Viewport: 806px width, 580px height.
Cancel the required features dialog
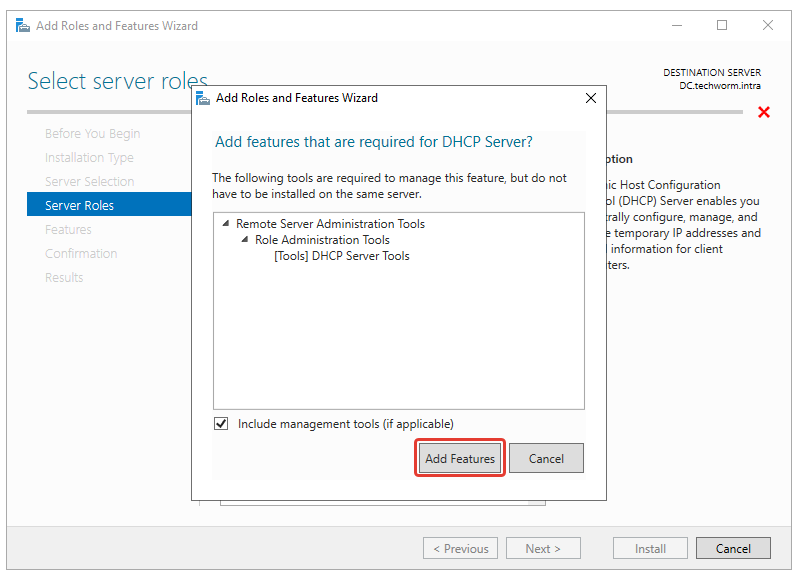(x=546, y=459)
